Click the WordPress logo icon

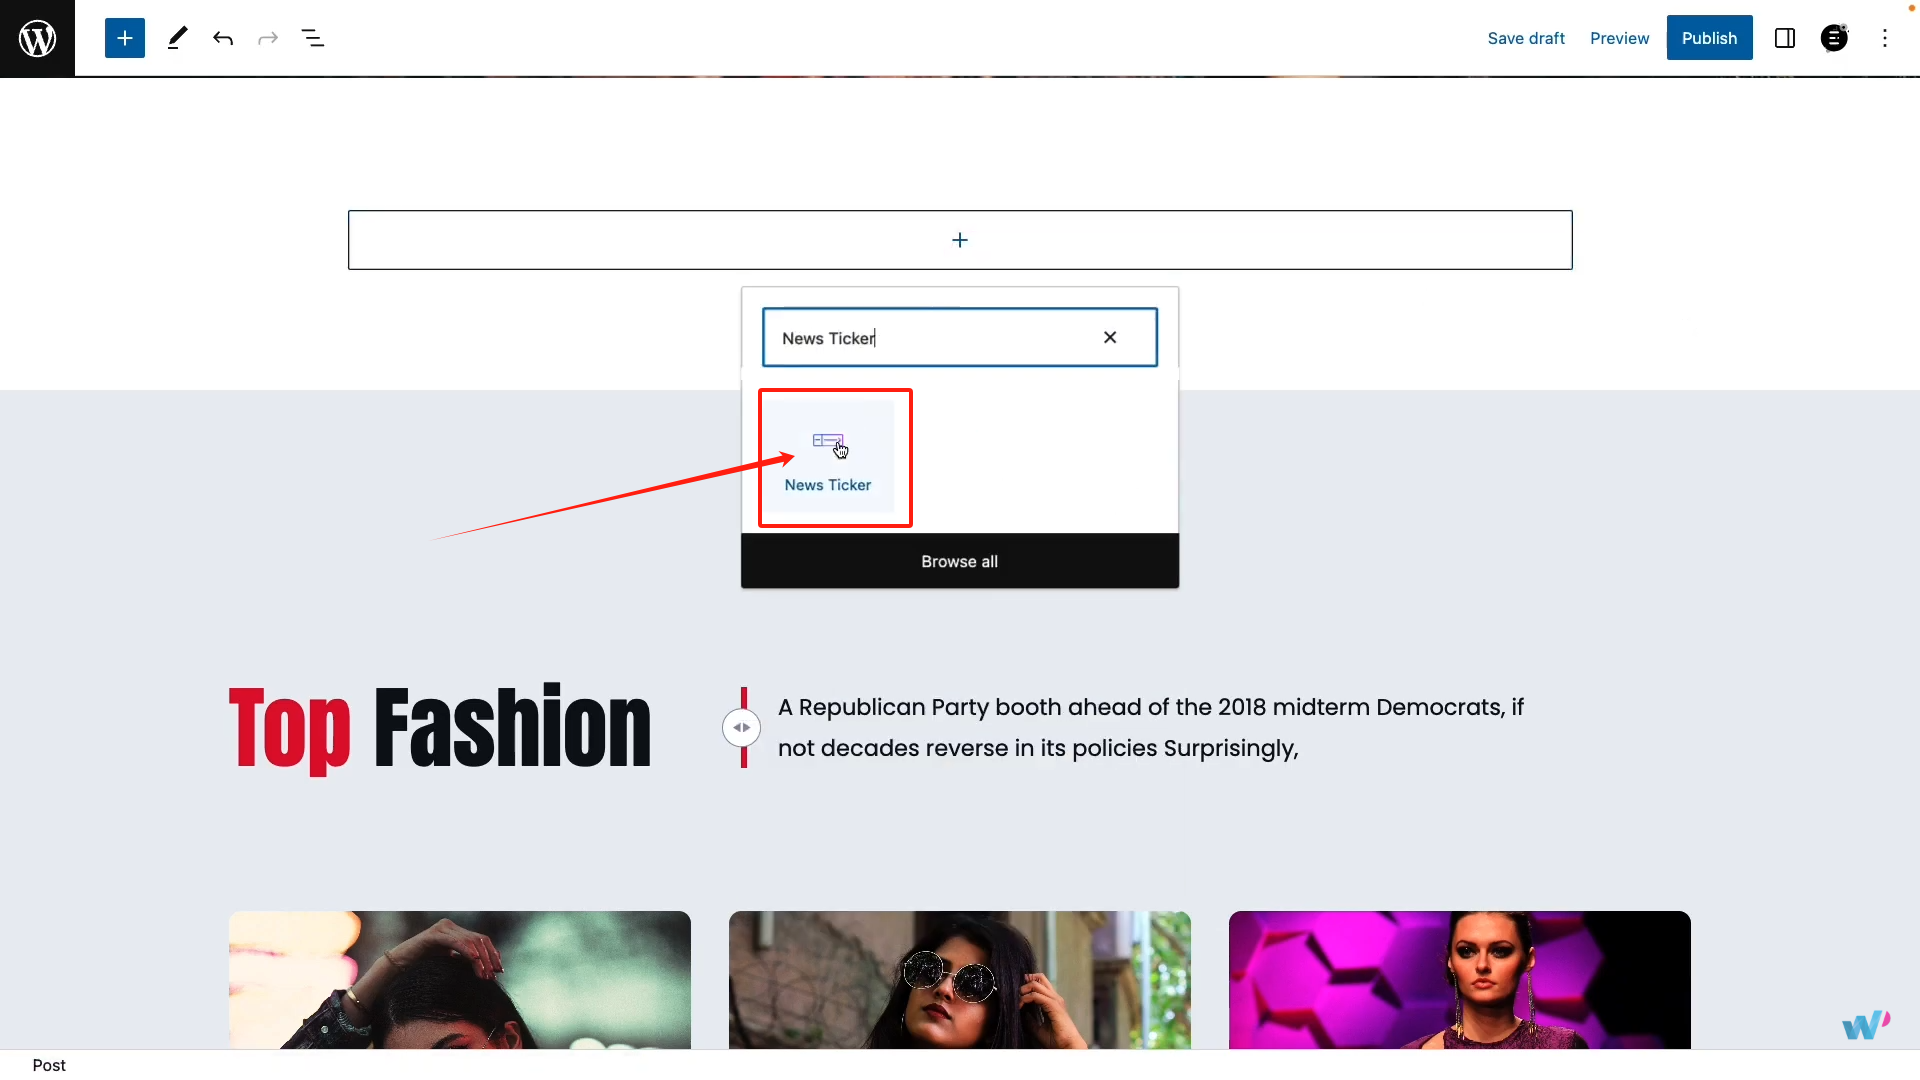pos(37,38)
